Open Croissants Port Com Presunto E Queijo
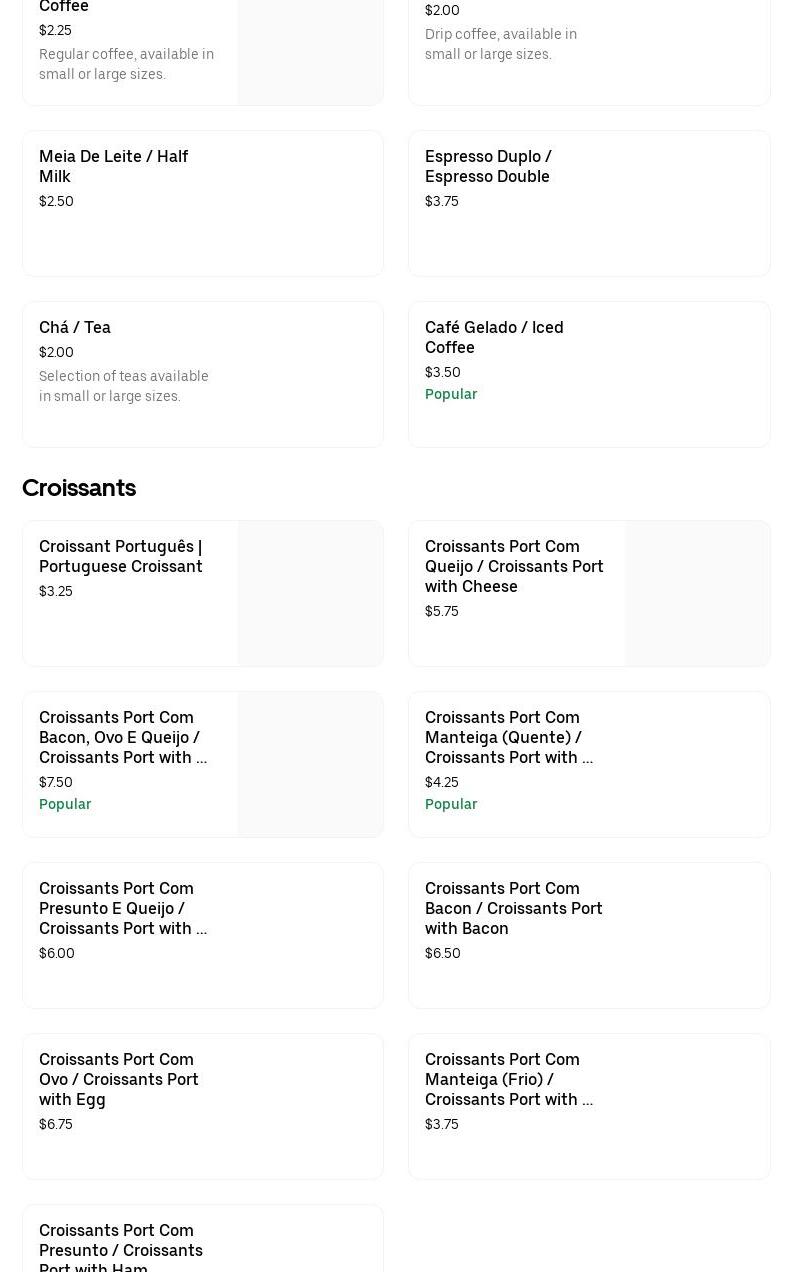This screenshot has height=1272, width=804. (x=123, y=908)
